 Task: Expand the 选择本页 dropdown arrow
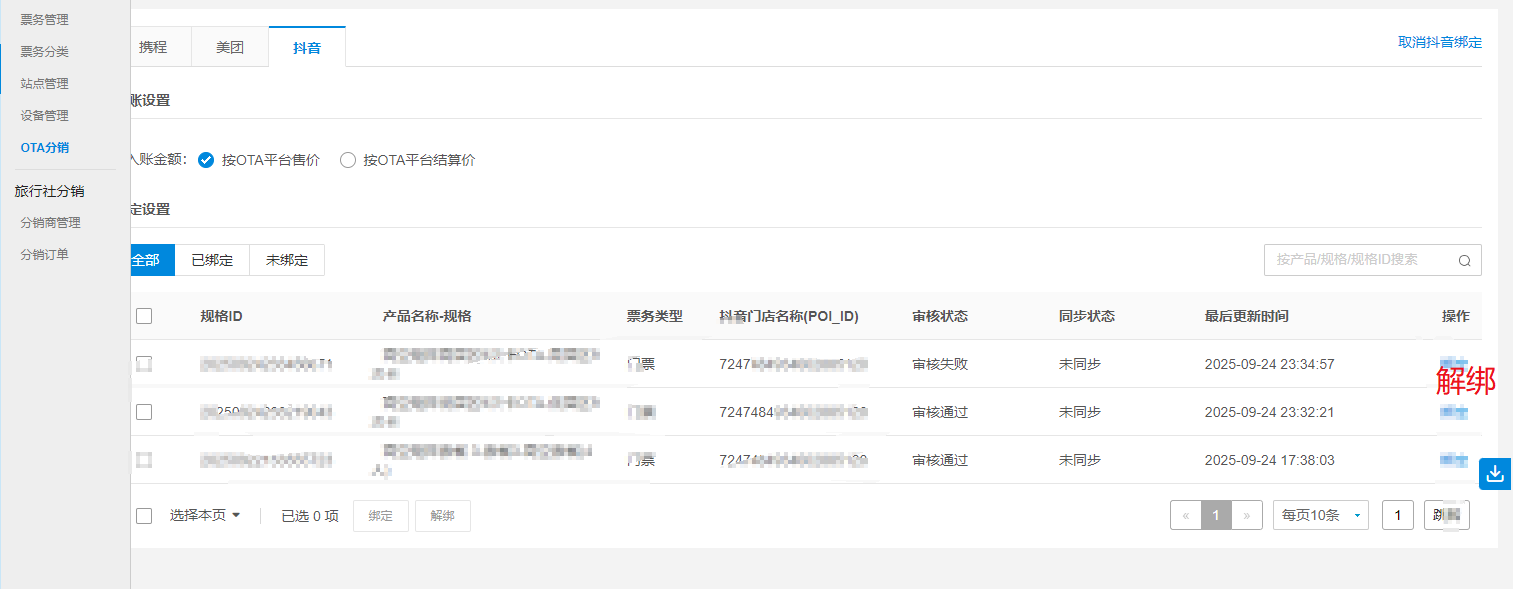(x=236, y=516)
